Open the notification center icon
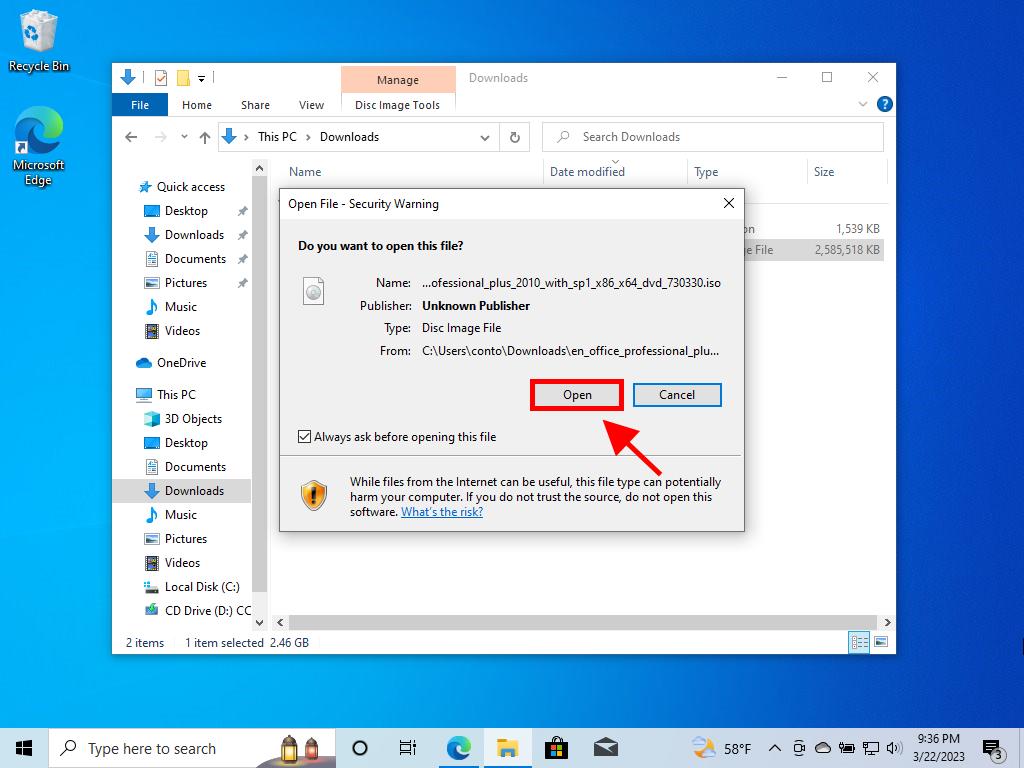Image resolution: width=1024 pixels, height=768 pixels. point(992,750)
